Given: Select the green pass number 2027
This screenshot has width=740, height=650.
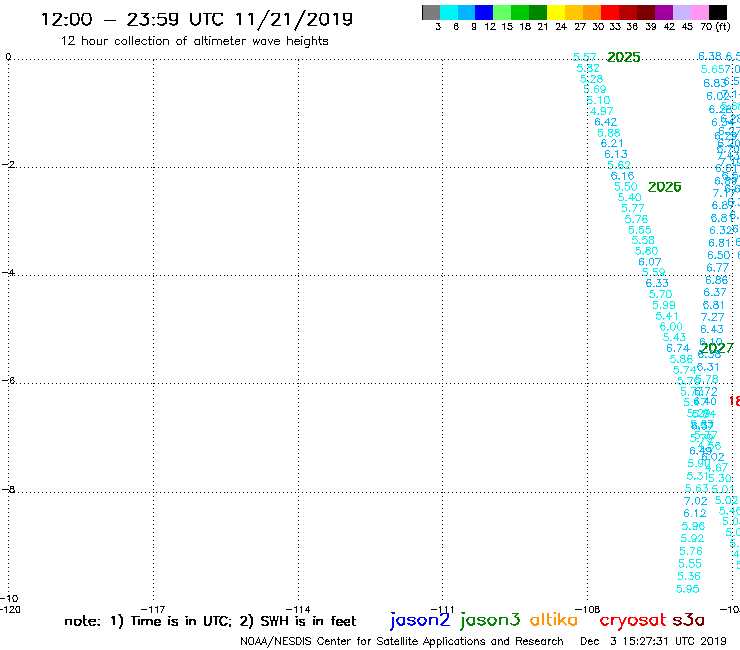Looking at the screenshot, I should 716,348.
